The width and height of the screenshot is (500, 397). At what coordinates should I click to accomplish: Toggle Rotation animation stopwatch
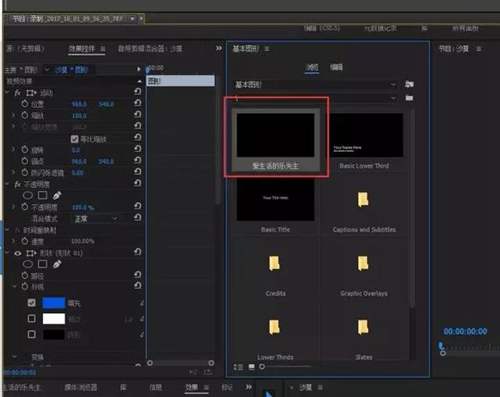[25, 150]
